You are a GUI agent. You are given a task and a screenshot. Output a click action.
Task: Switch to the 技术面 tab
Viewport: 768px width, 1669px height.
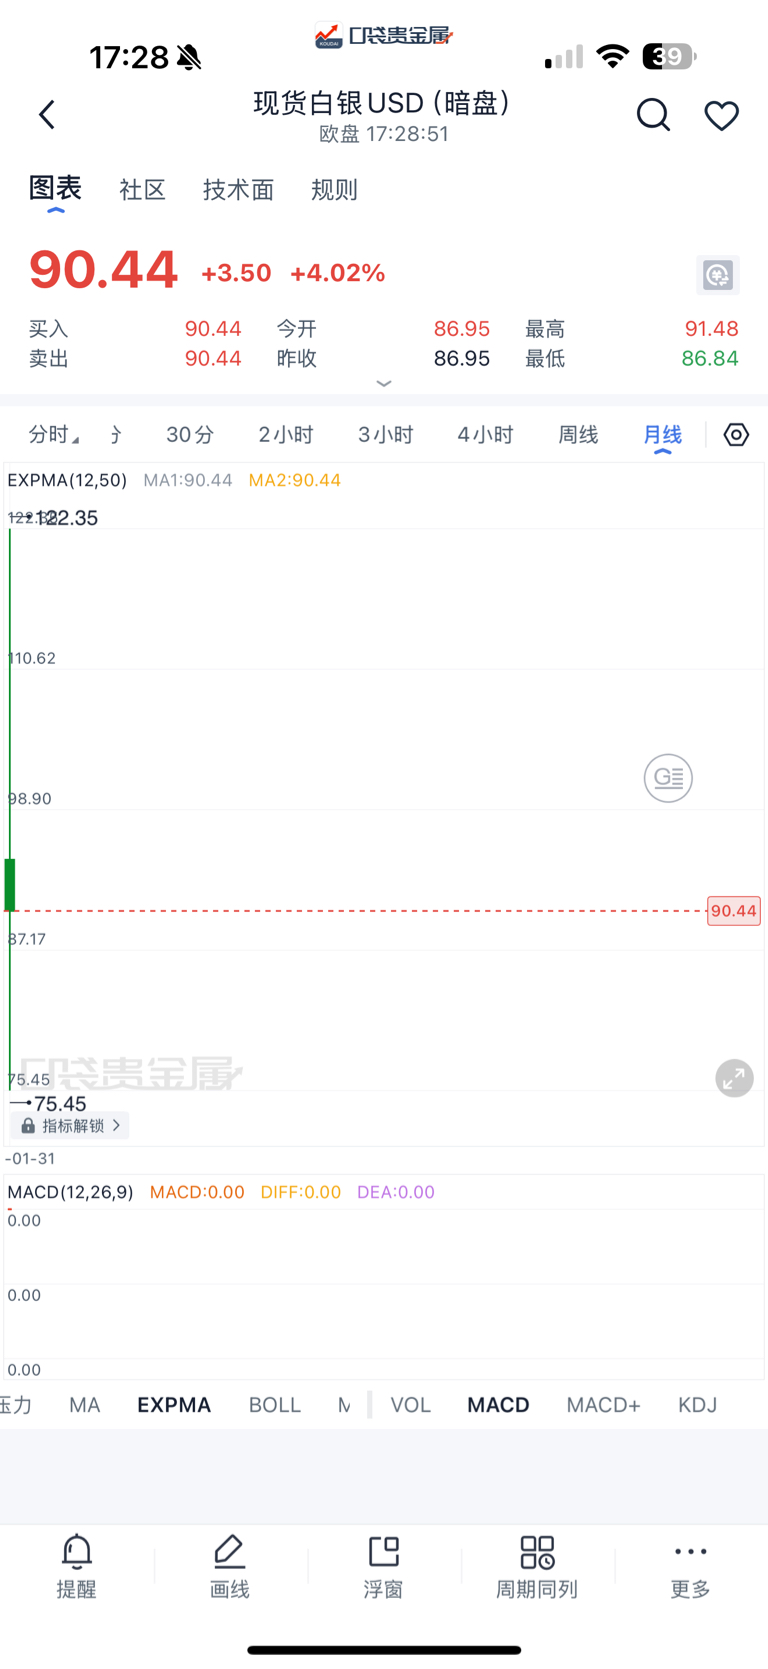[x=238, y=190]
